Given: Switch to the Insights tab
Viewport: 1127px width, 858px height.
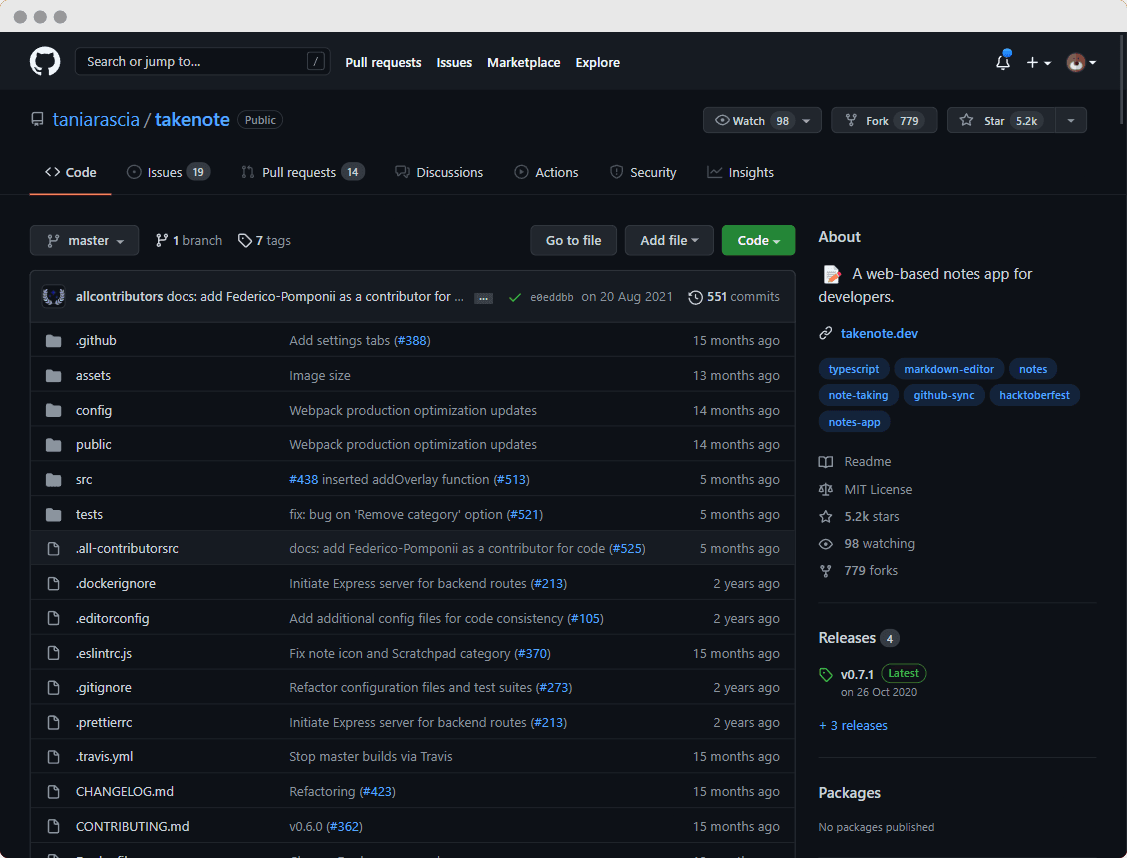Looking at the screenshot, I should (741, 172).
